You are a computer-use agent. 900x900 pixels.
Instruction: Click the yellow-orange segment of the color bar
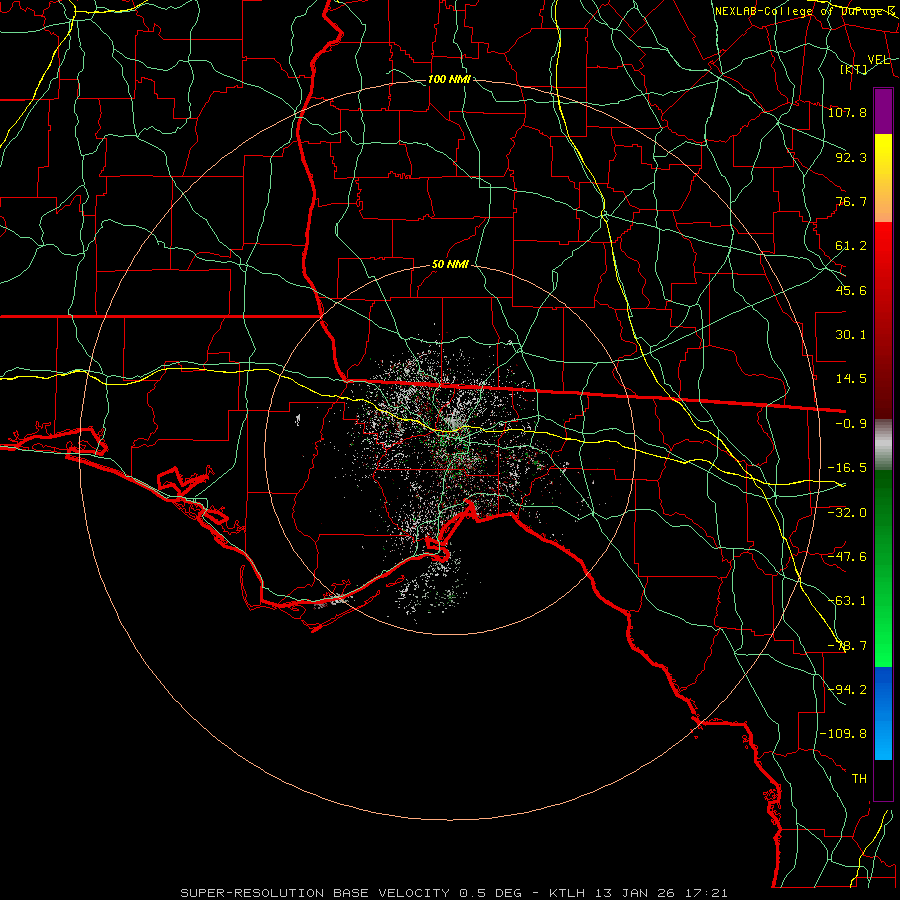point(883,178)
